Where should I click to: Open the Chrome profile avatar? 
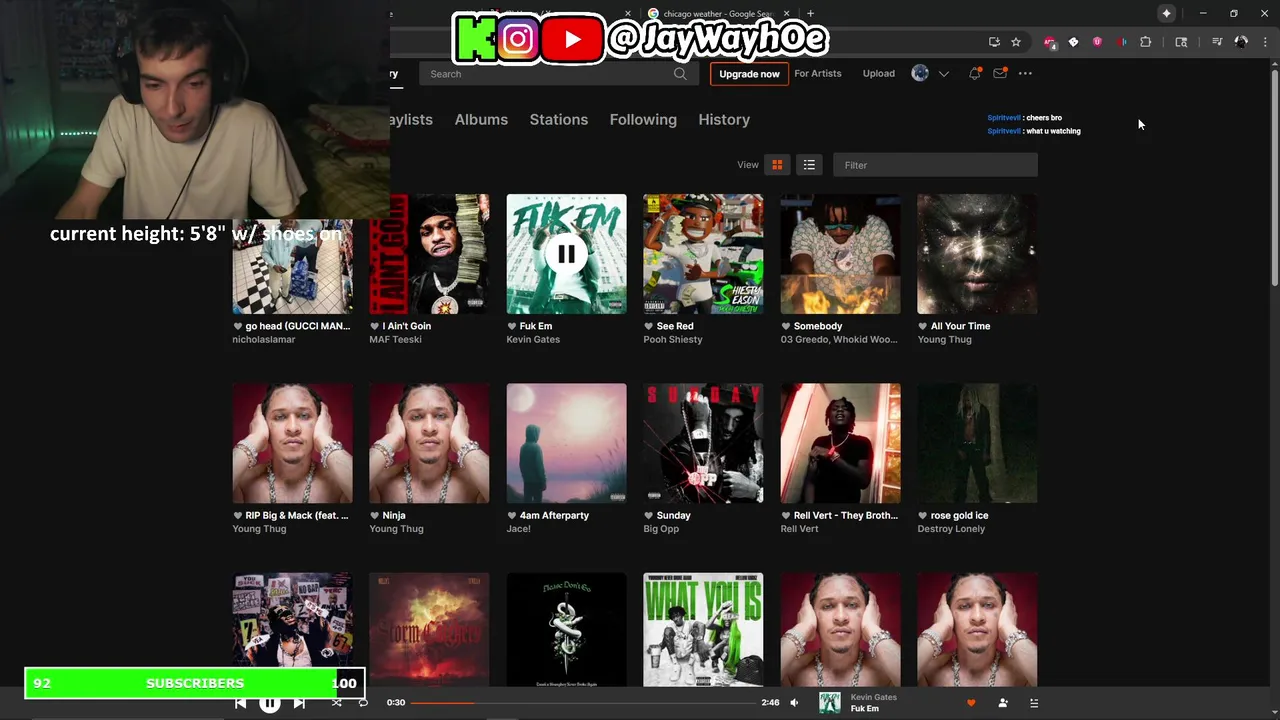click(x=1241, y=42)
